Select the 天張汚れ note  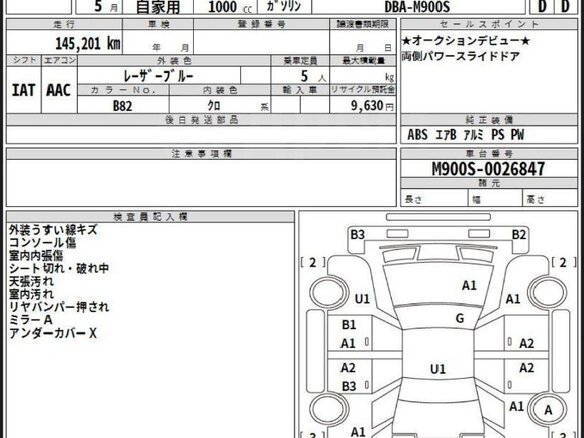31,282
